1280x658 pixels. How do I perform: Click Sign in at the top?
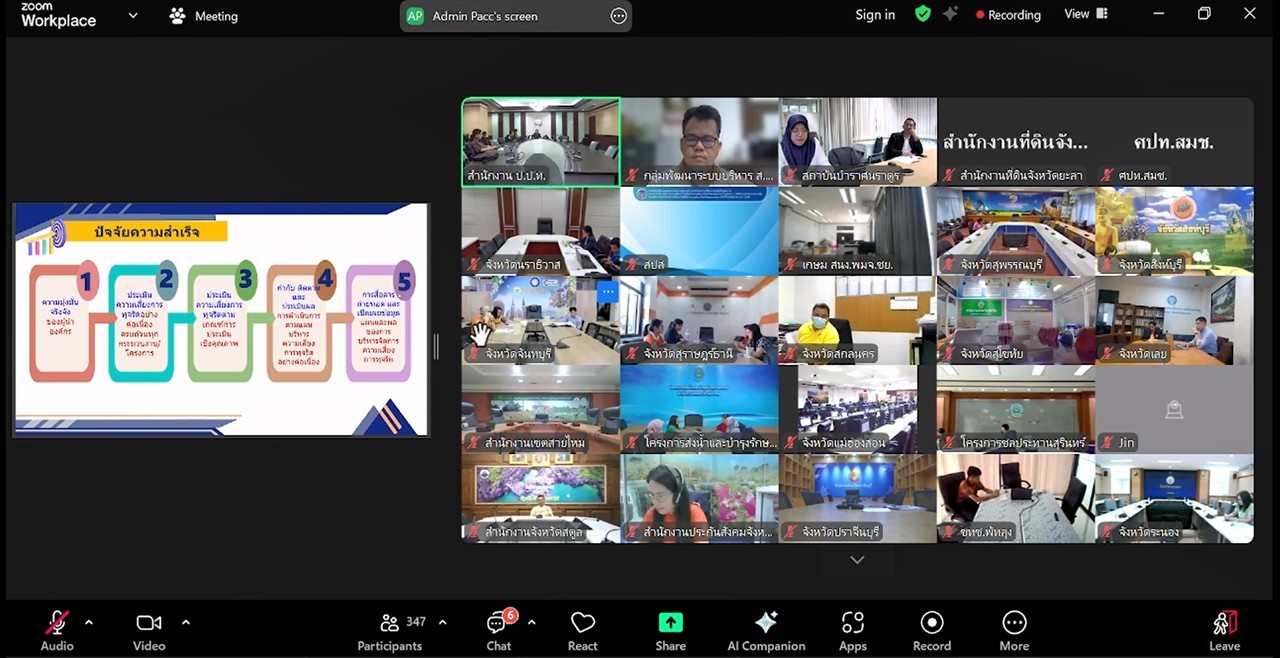pos(875,15)
